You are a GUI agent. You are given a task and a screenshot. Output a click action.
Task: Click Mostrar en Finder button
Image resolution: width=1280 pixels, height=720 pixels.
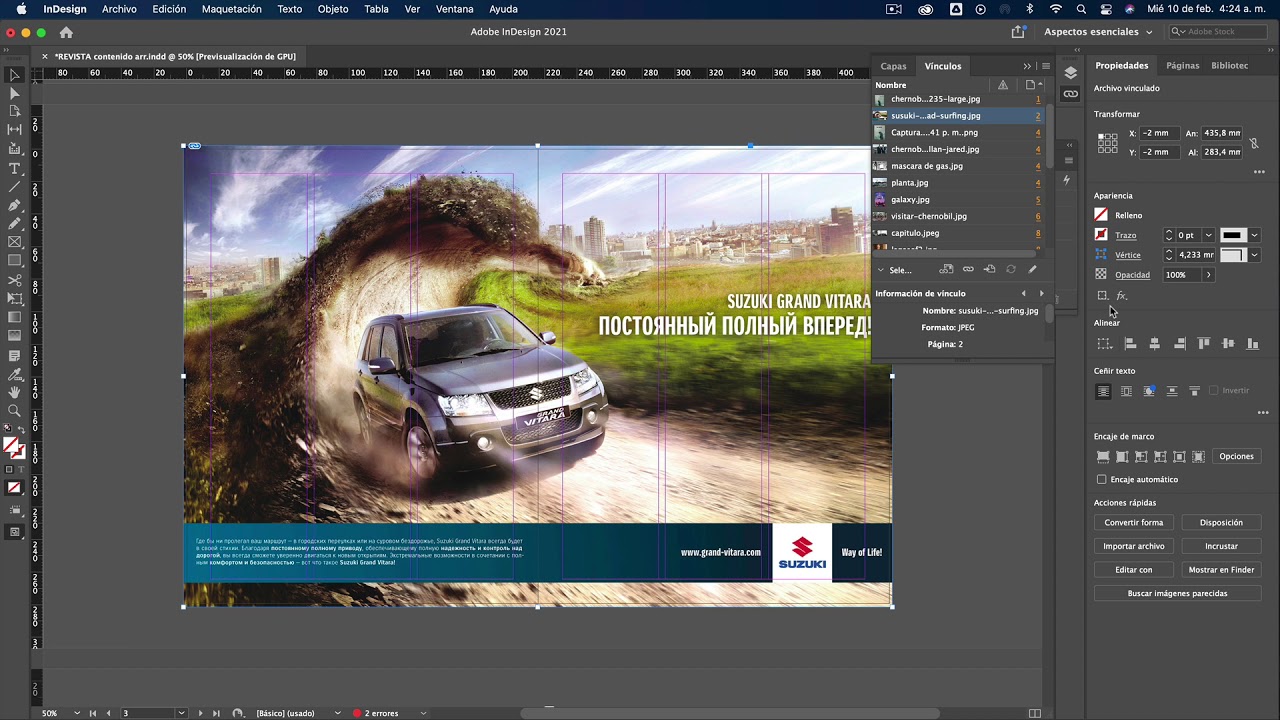pyautogui.click(x=1221, y=569)
